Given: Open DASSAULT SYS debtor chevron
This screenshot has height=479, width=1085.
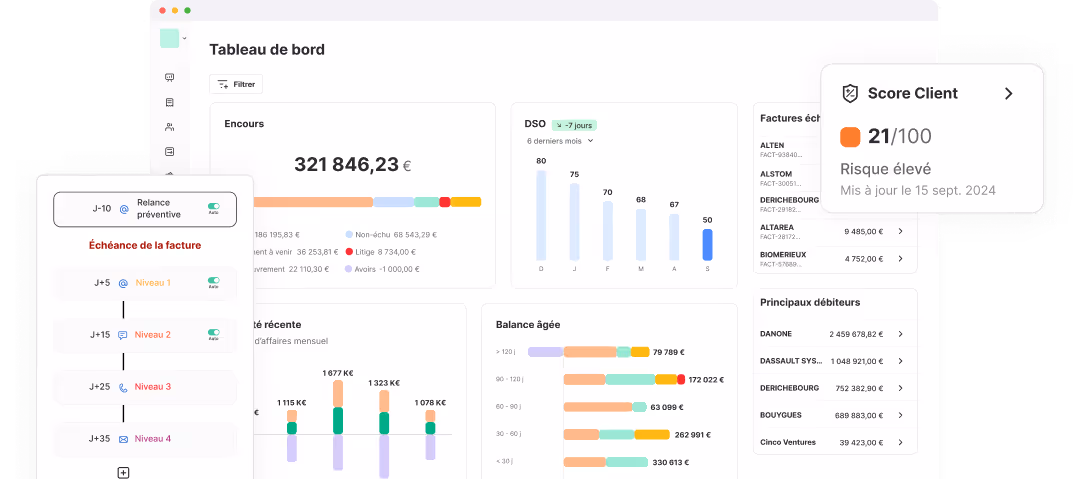Looking at the screenshot, I should 900,361.
